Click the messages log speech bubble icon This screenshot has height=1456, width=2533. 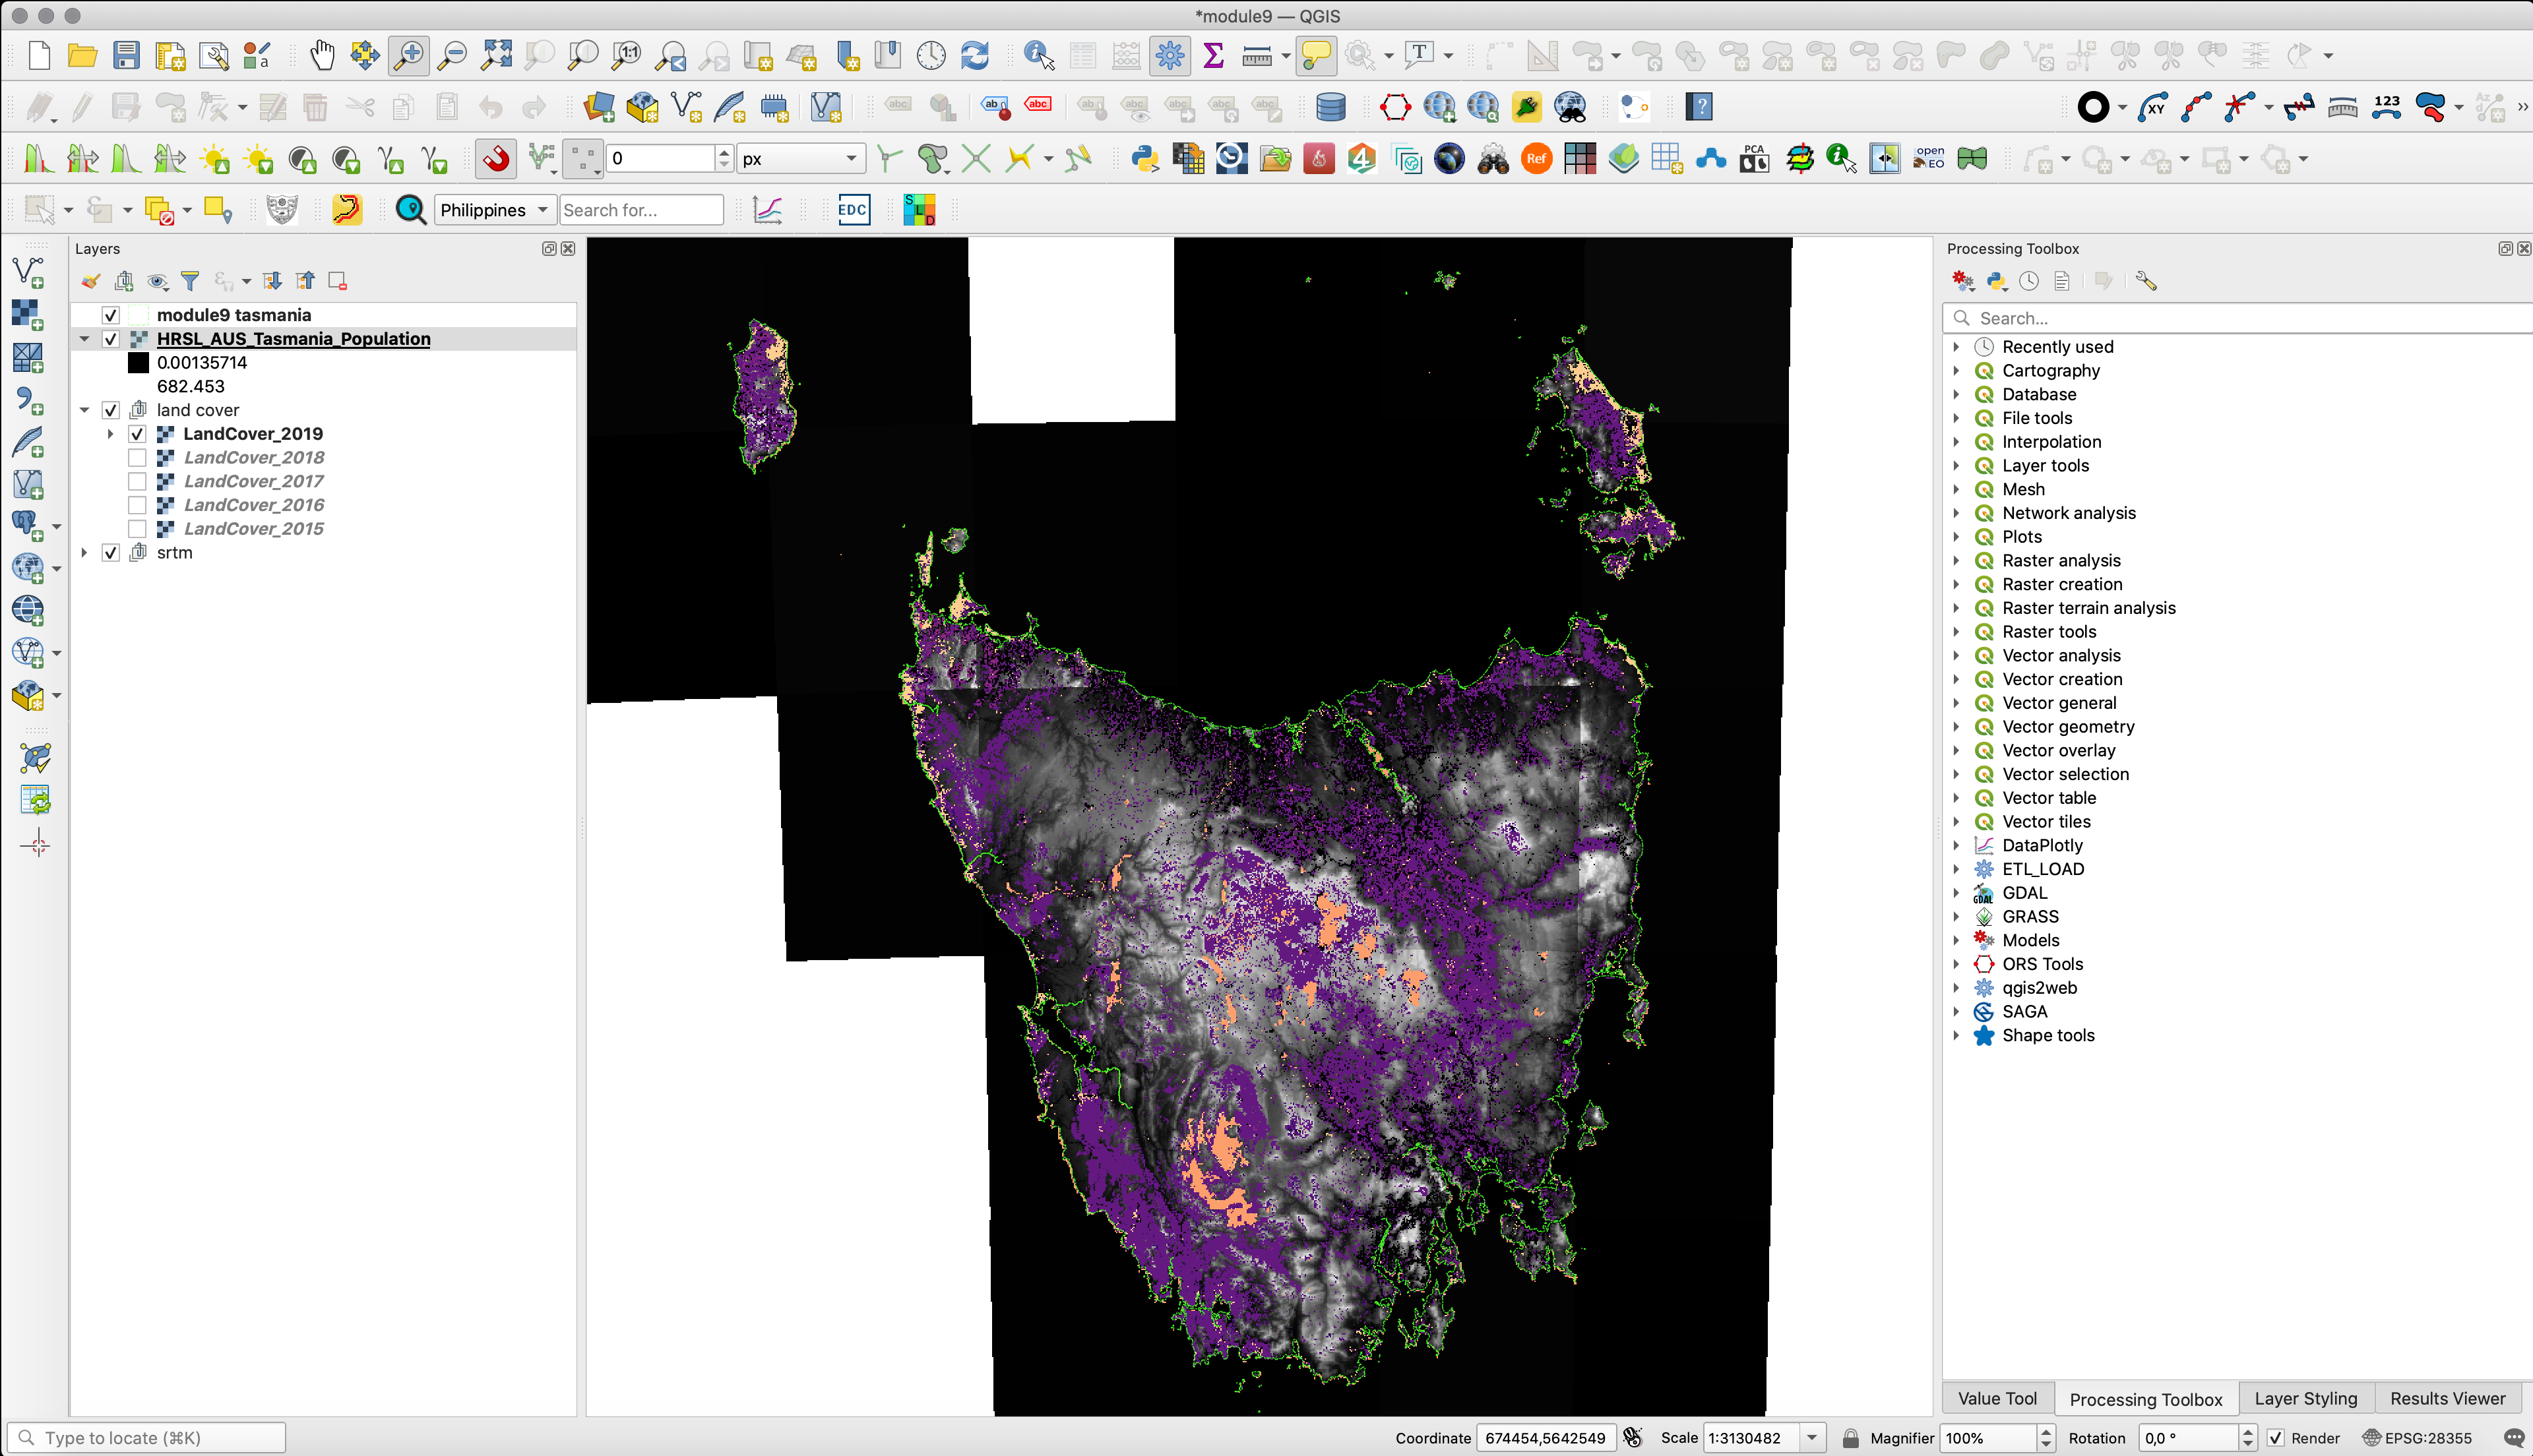tap(2515, 1438)
